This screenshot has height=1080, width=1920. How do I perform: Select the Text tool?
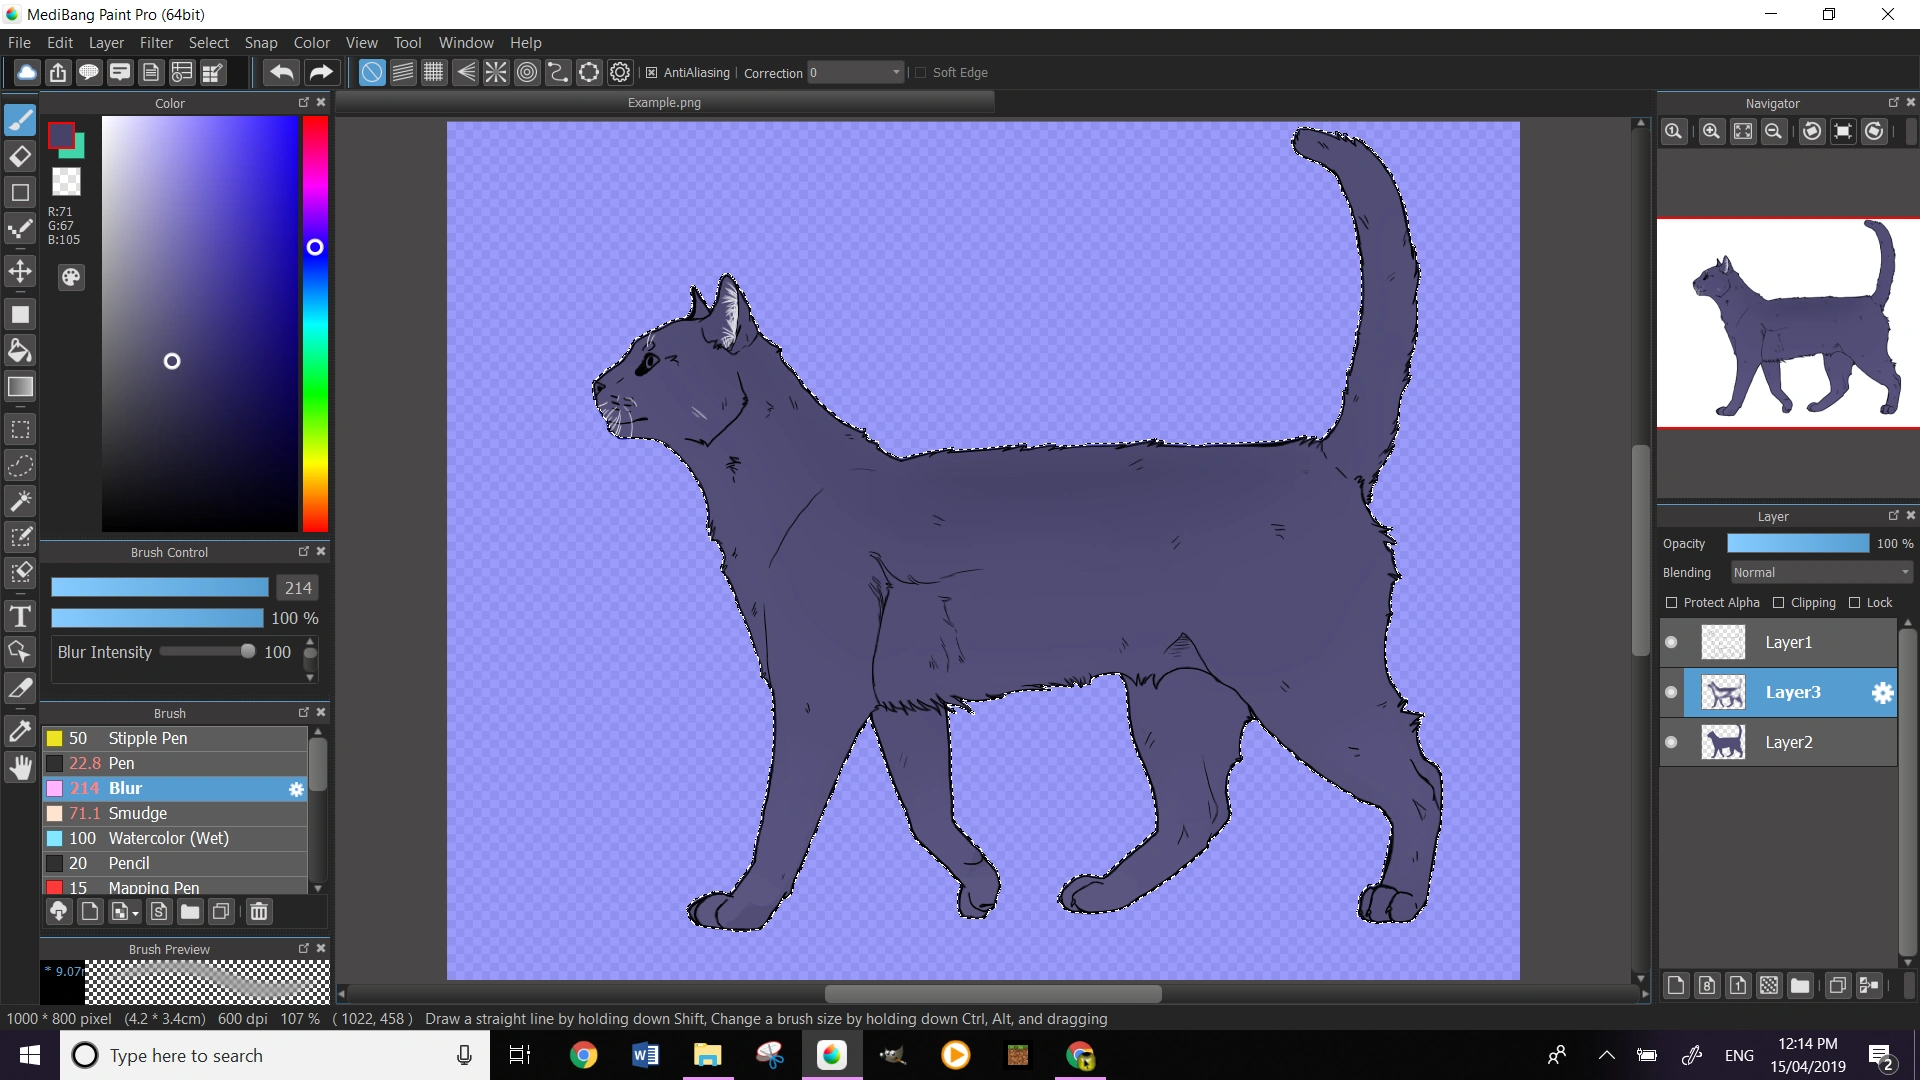(20, 616)
